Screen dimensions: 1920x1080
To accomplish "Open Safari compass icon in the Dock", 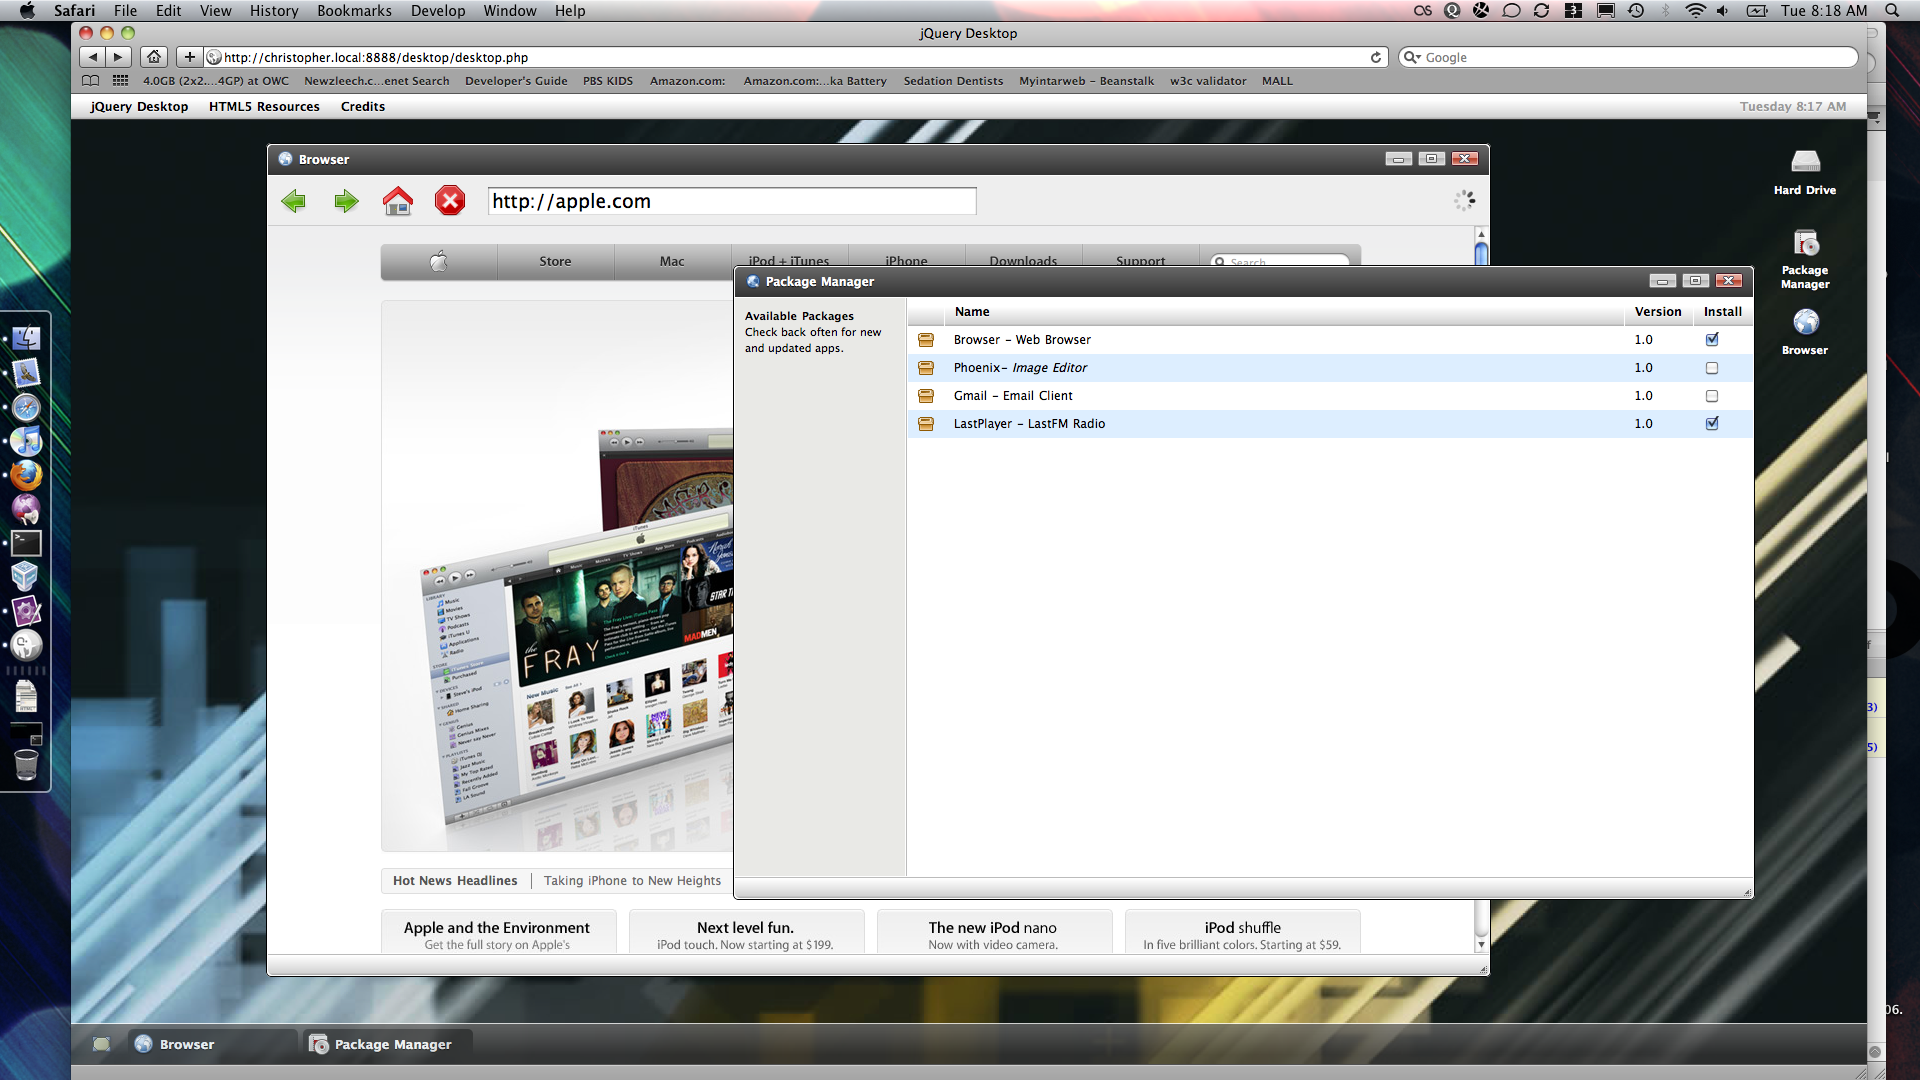I will (x=26, y=407).
